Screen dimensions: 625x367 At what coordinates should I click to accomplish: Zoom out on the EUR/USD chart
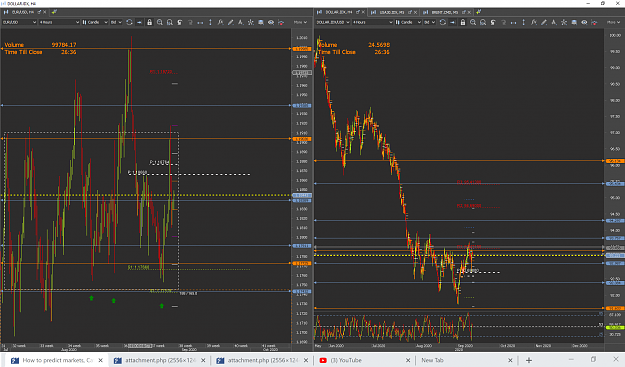coord(170,22)
